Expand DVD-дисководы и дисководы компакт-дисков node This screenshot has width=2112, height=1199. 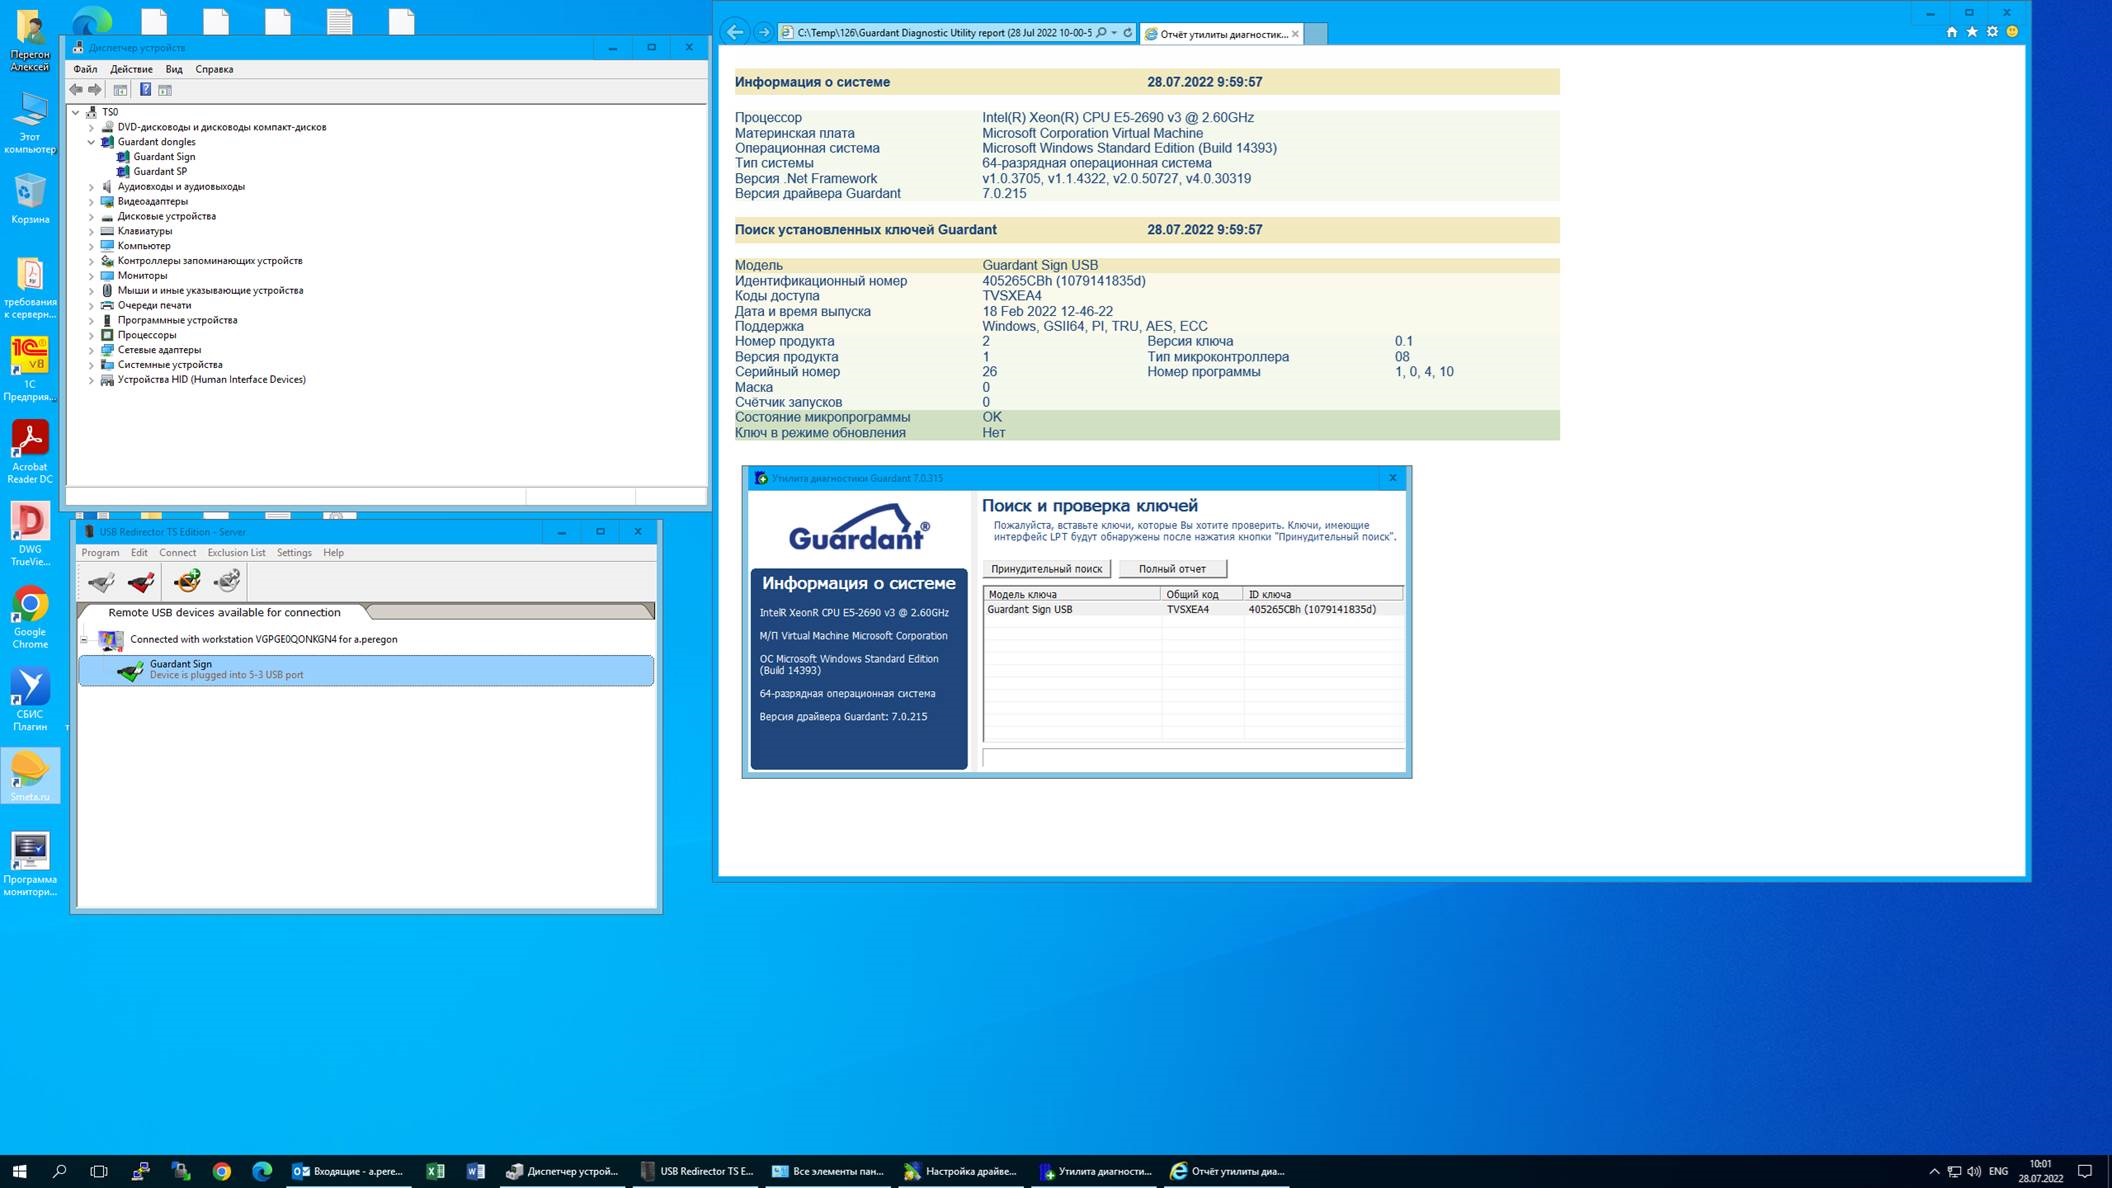pyautogui.click(x=91, y=127)
